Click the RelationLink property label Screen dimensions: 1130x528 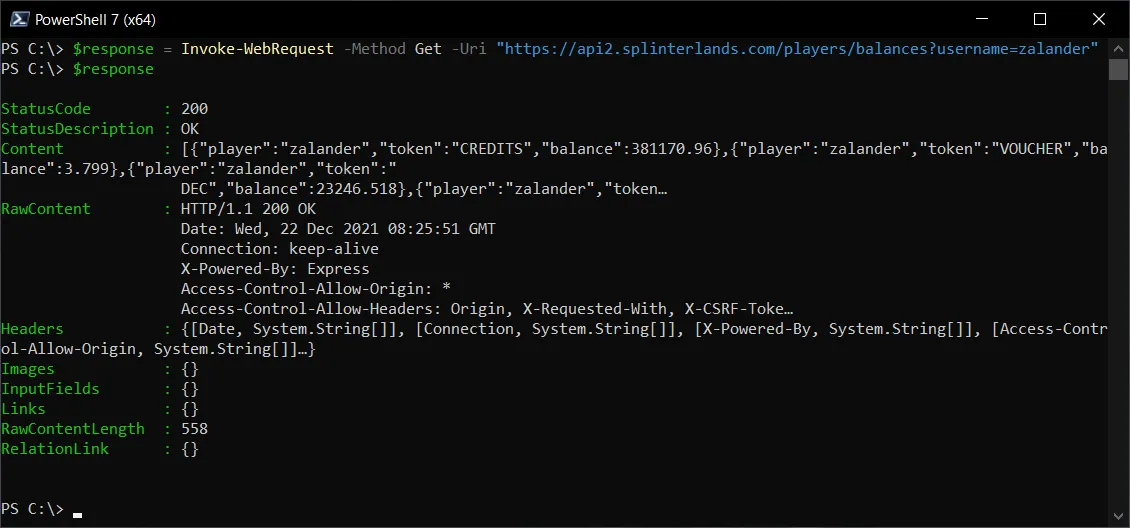(55, 449)
